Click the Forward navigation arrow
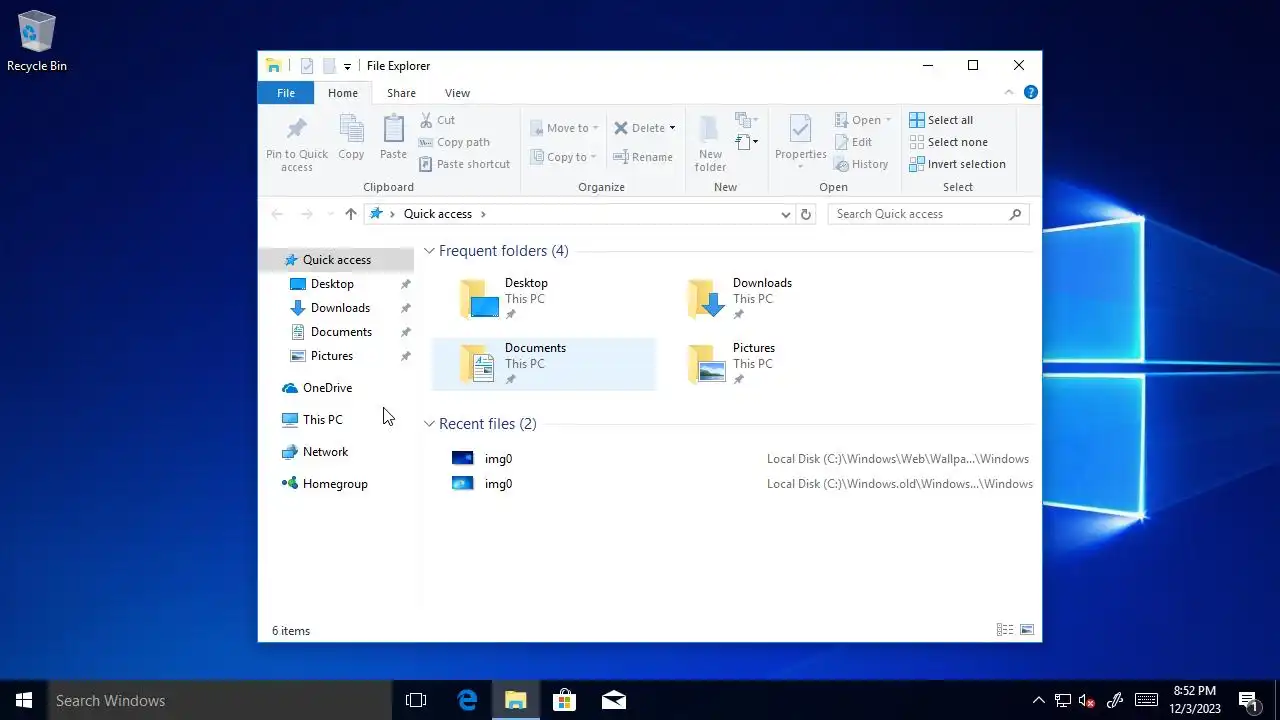Screen dimensions: 1280x720 (x=307, y=214)
